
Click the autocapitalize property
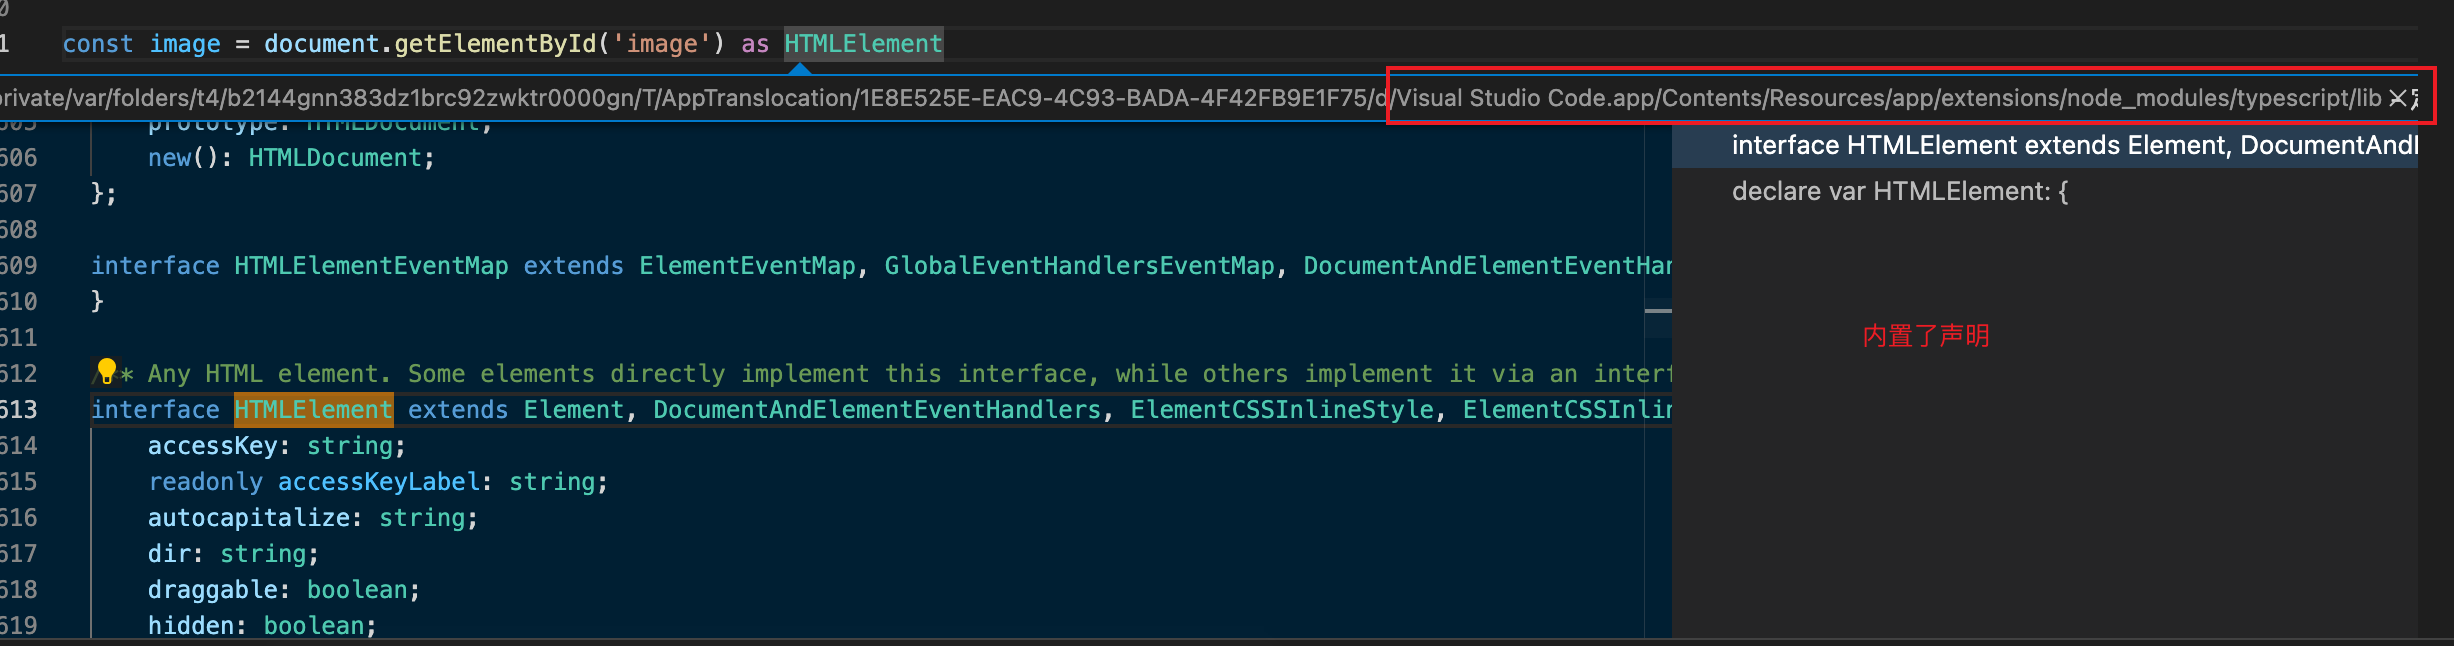click(248, 517)
